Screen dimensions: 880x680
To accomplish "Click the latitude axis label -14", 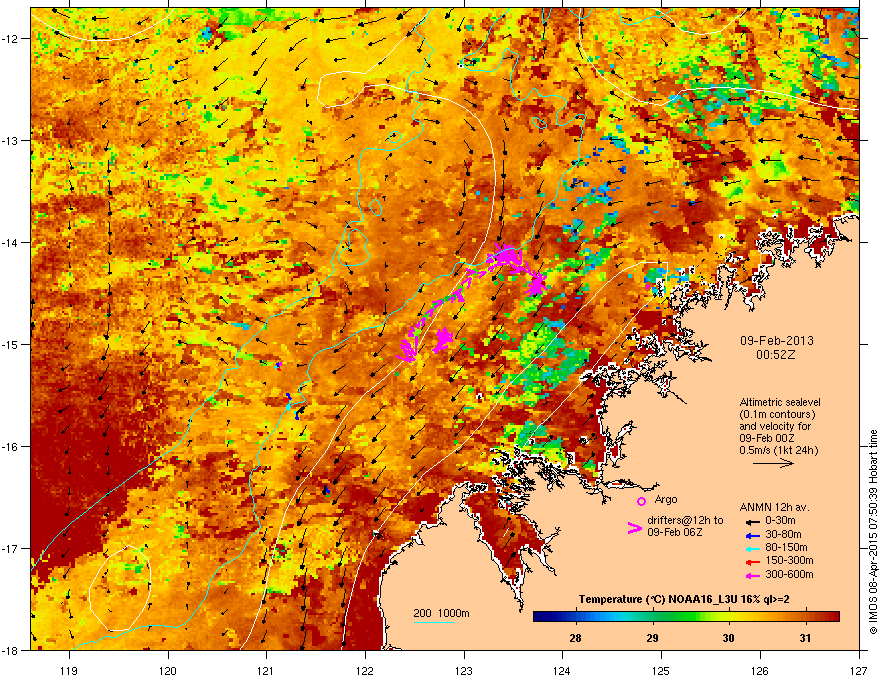I will pyautogui.click(x=11, y=242).
